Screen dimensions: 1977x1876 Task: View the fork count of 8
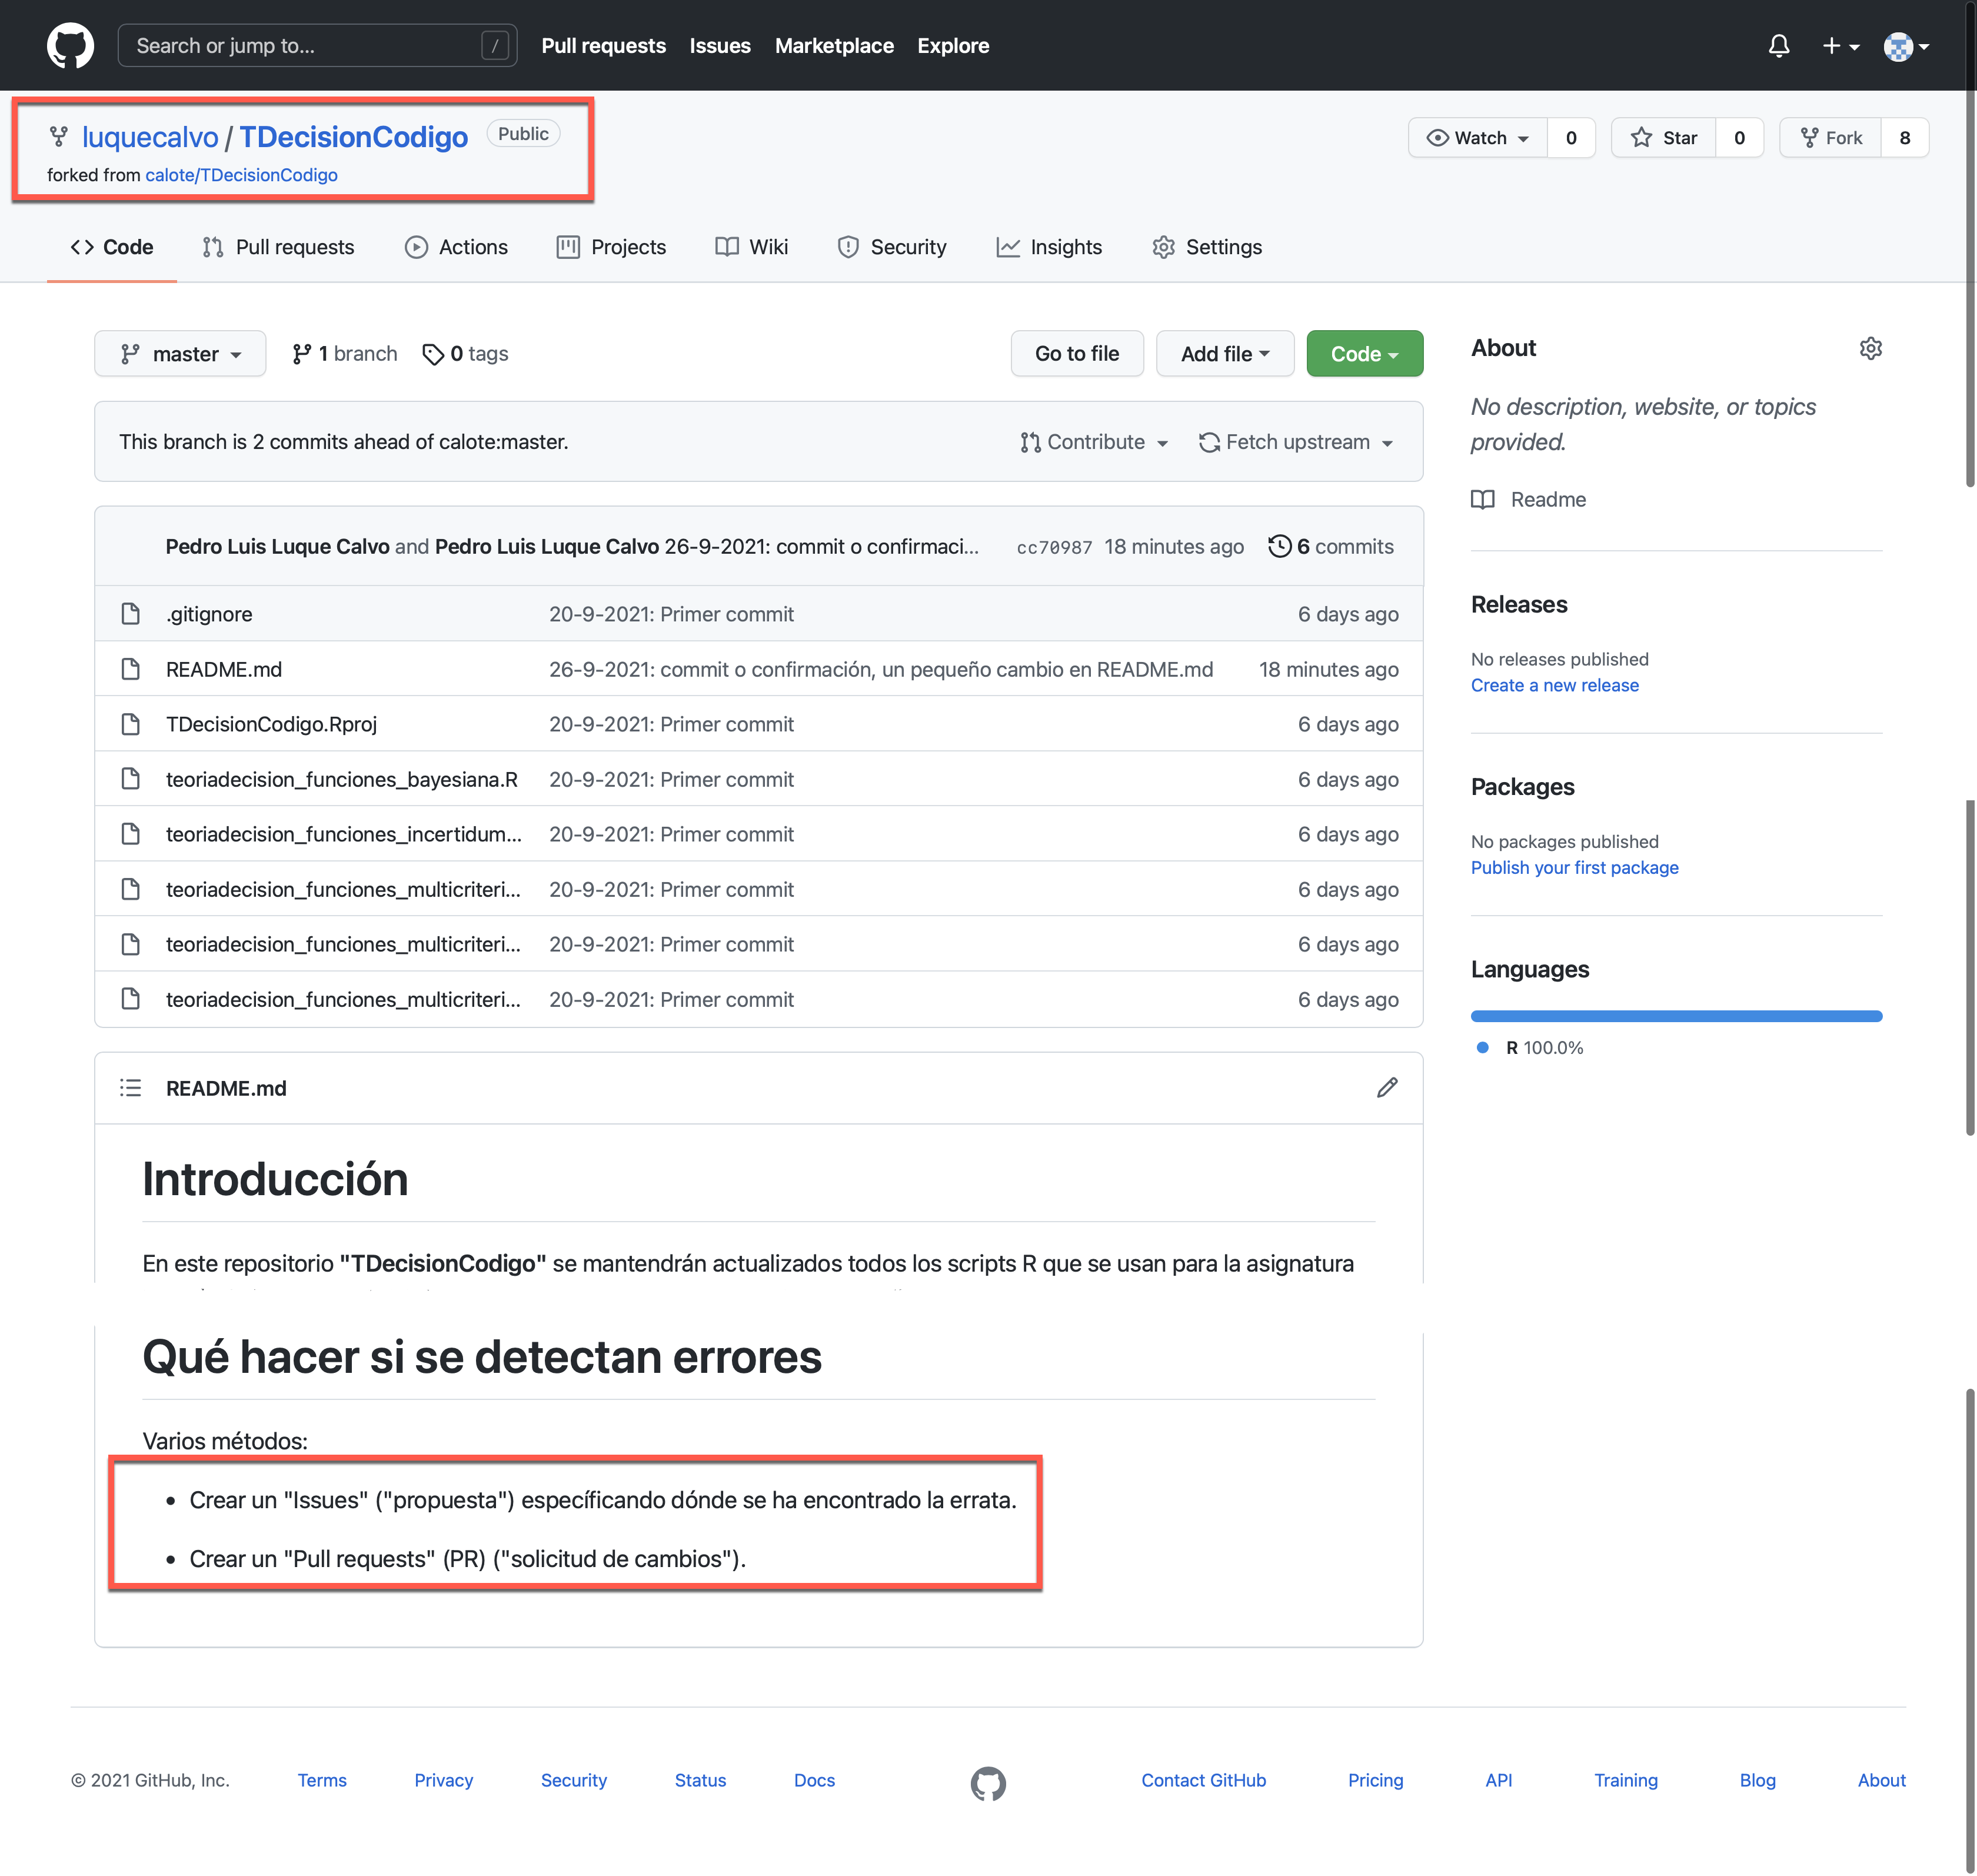[x=1904, y=138]
